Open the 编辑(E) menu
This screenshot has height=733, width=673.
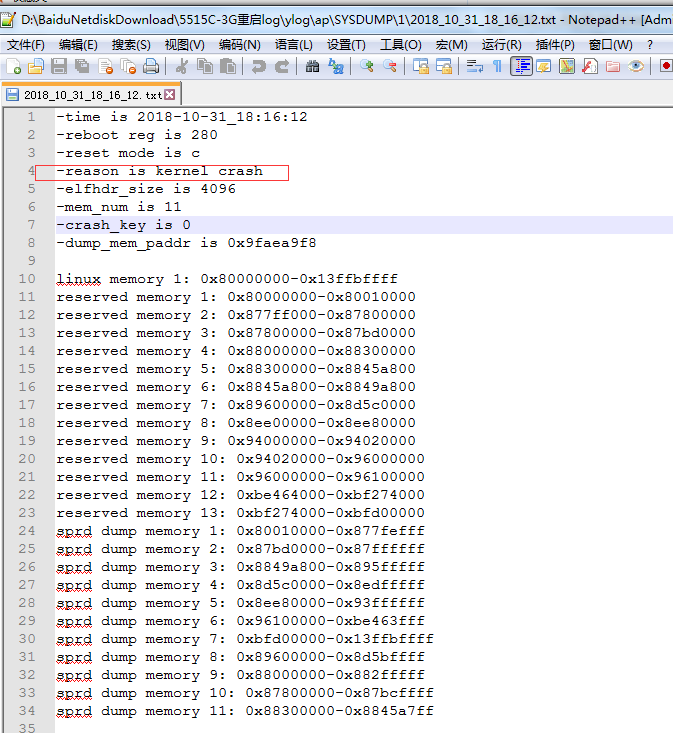pos(78,45)
